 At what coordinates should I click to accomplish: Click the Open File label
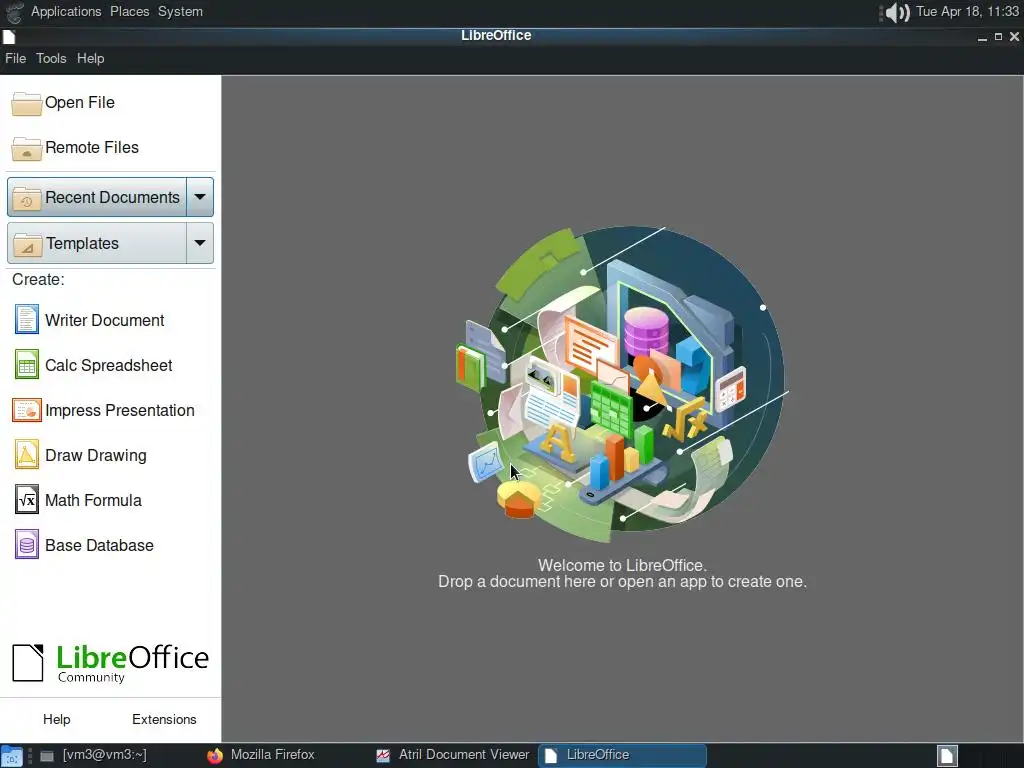[80, 103]
